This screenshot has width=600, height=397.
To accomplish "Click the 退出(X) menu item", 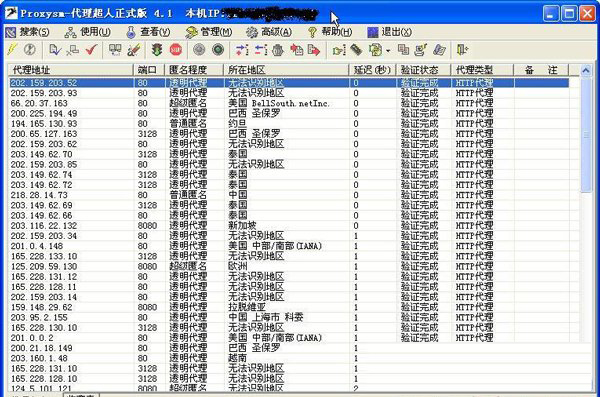I will 390,32.
